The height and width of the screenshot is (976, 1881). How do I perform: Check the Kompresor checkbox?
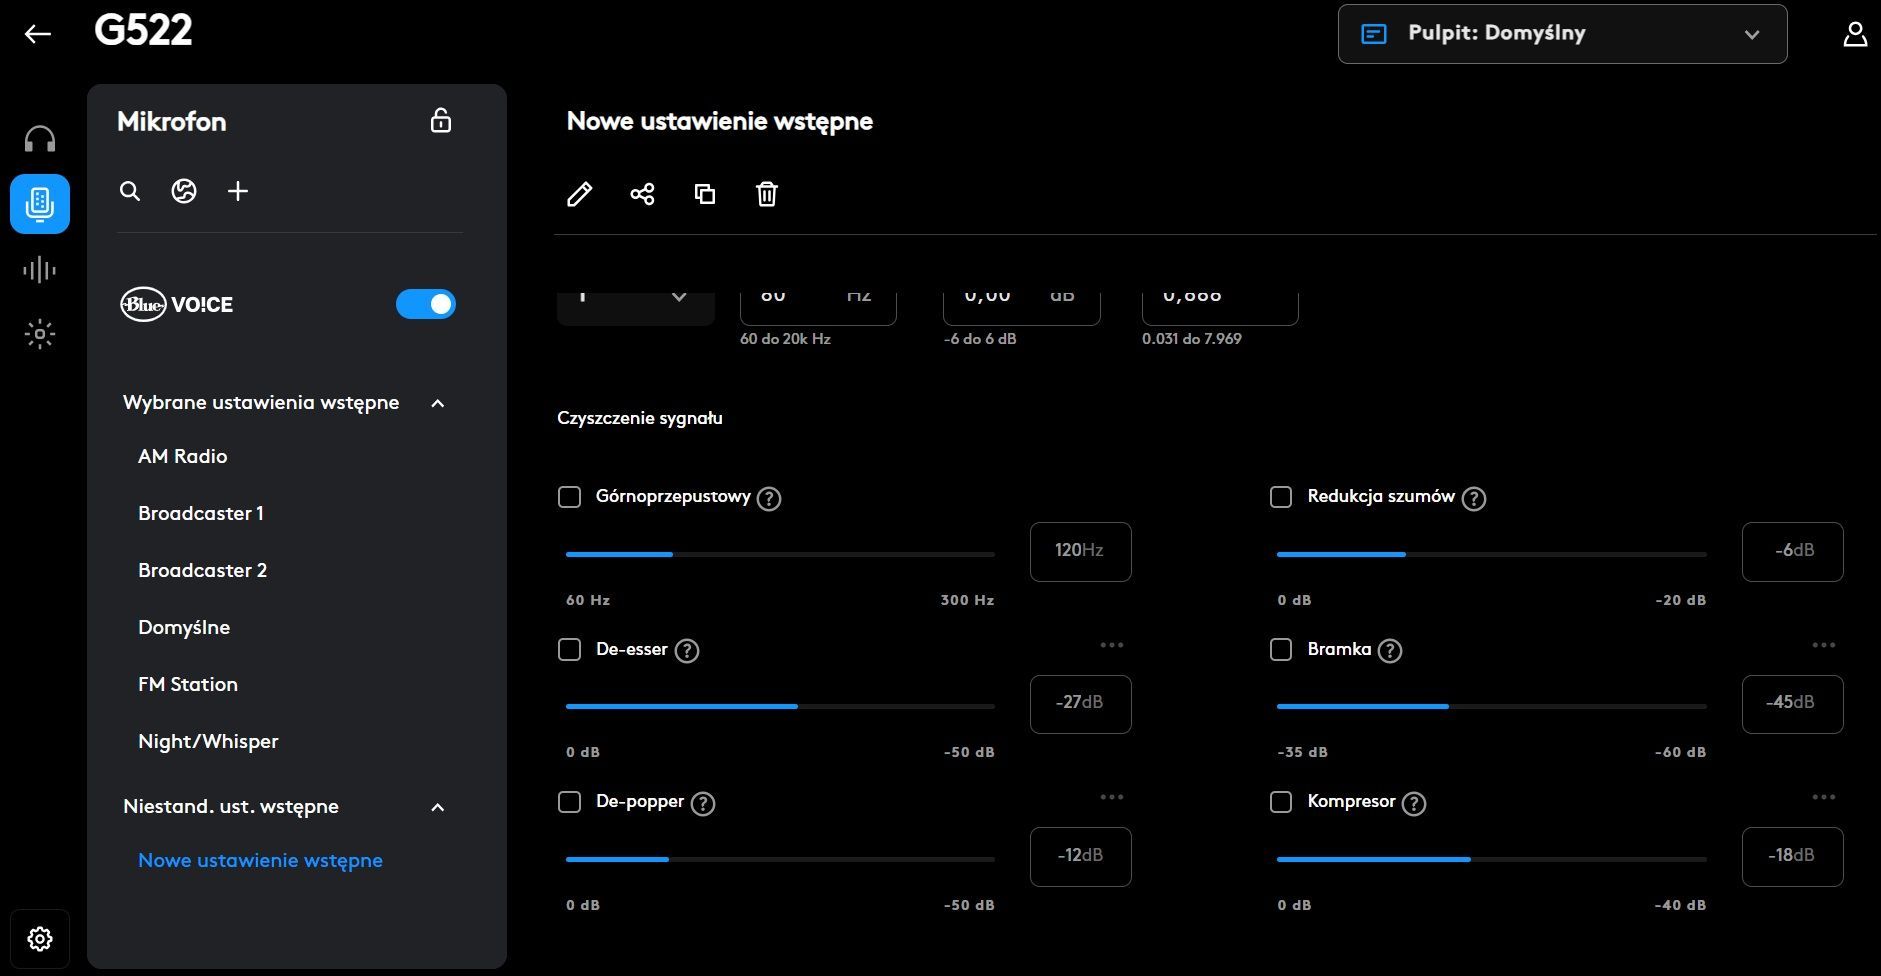click(1281, 802)
